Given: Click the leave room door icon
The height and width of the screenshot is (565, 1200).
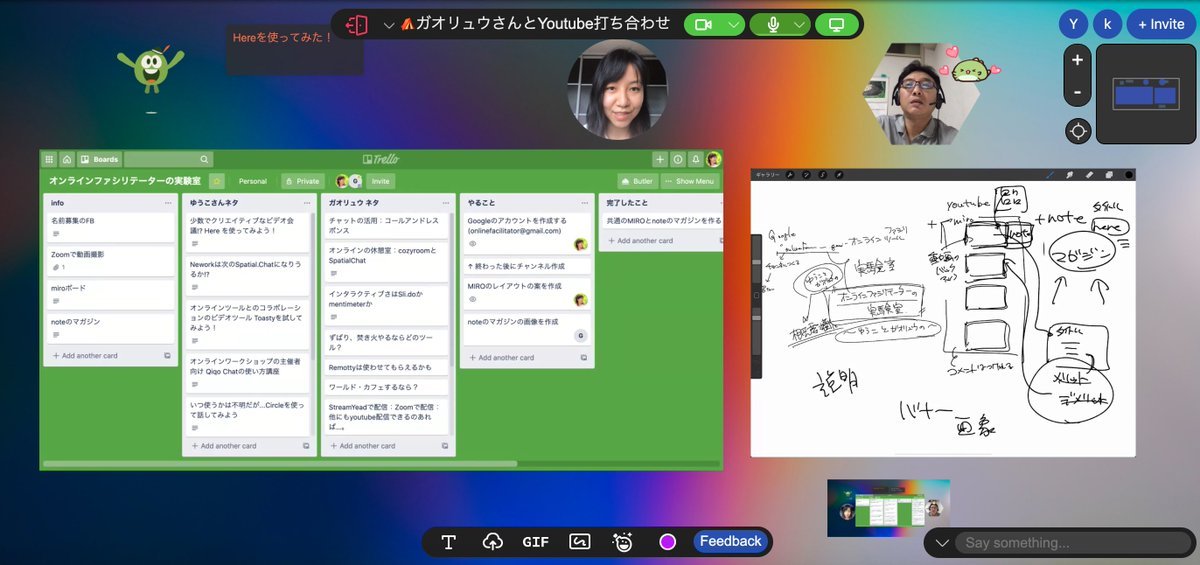Looking at the screenshot, I should [357, 24].
